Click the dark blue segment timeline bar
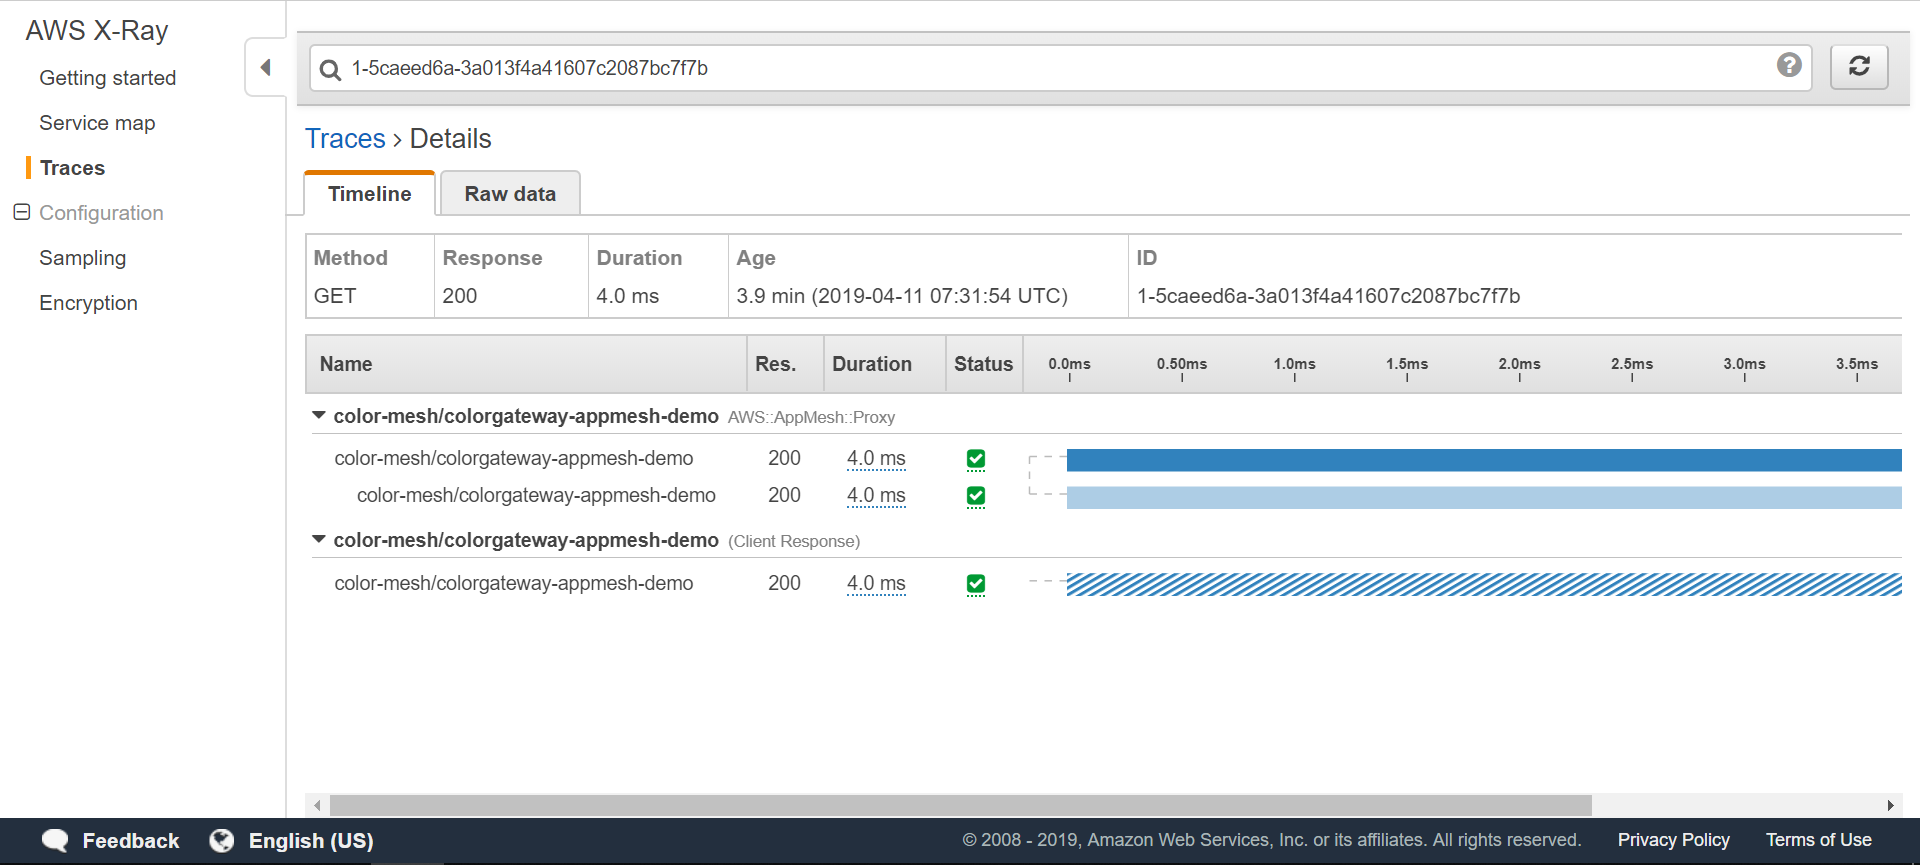 pyautogui.click(x=1484, y=460)
